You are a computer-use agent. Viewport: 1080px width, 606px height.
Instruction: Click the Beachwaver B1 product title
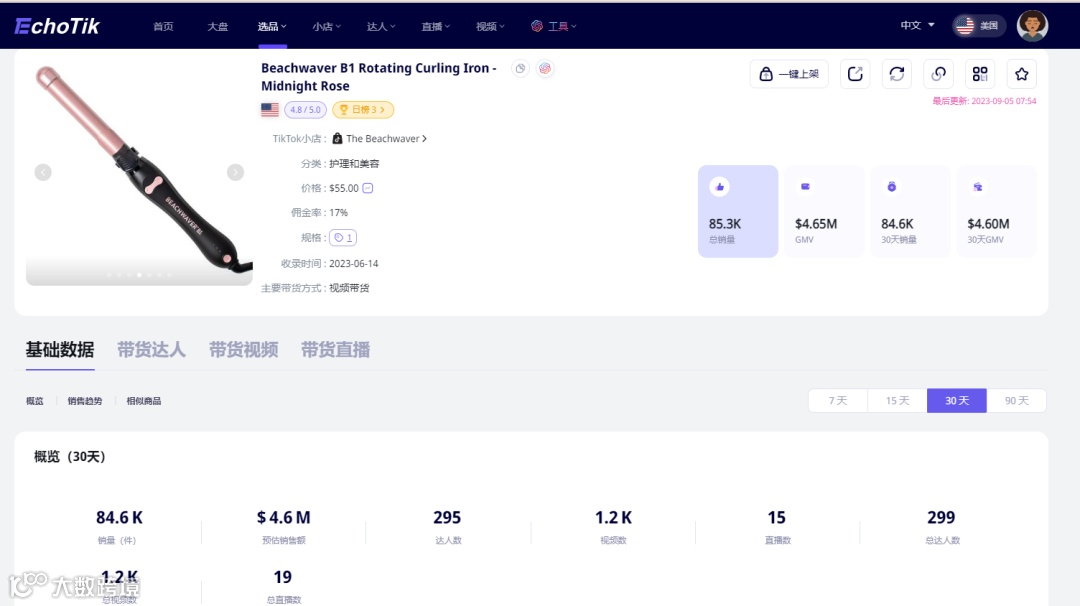tap(378, 76)
